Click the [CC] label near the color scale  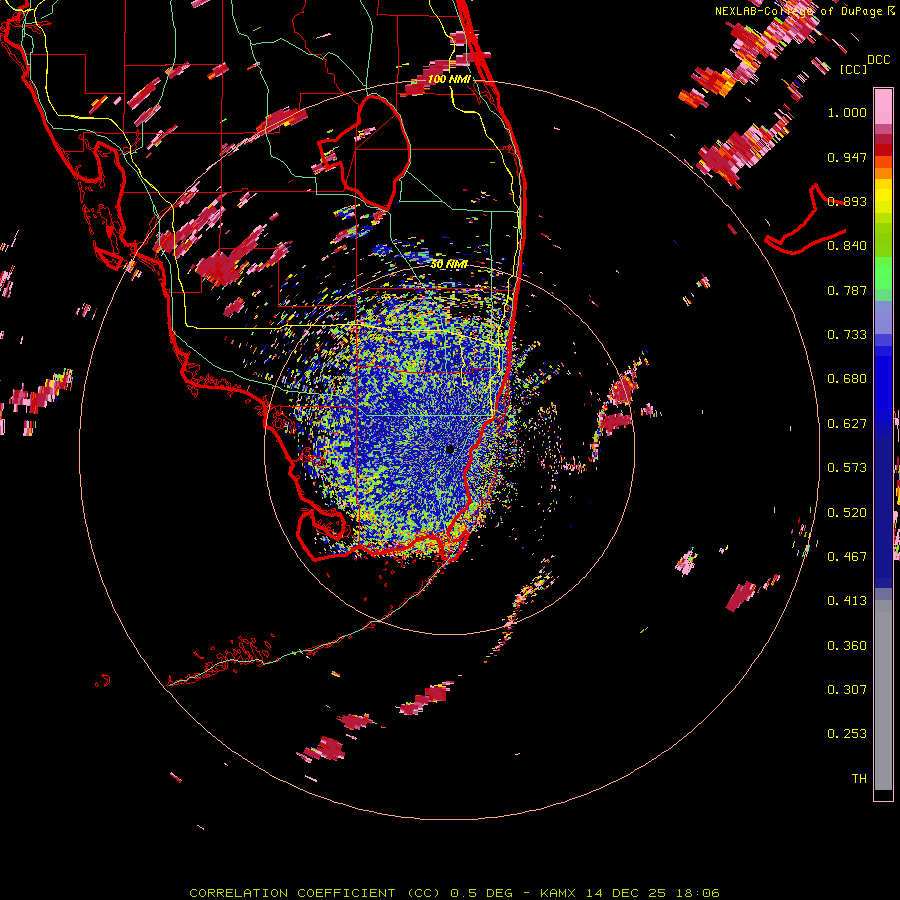pyautogui.click(x=853, y=69)
